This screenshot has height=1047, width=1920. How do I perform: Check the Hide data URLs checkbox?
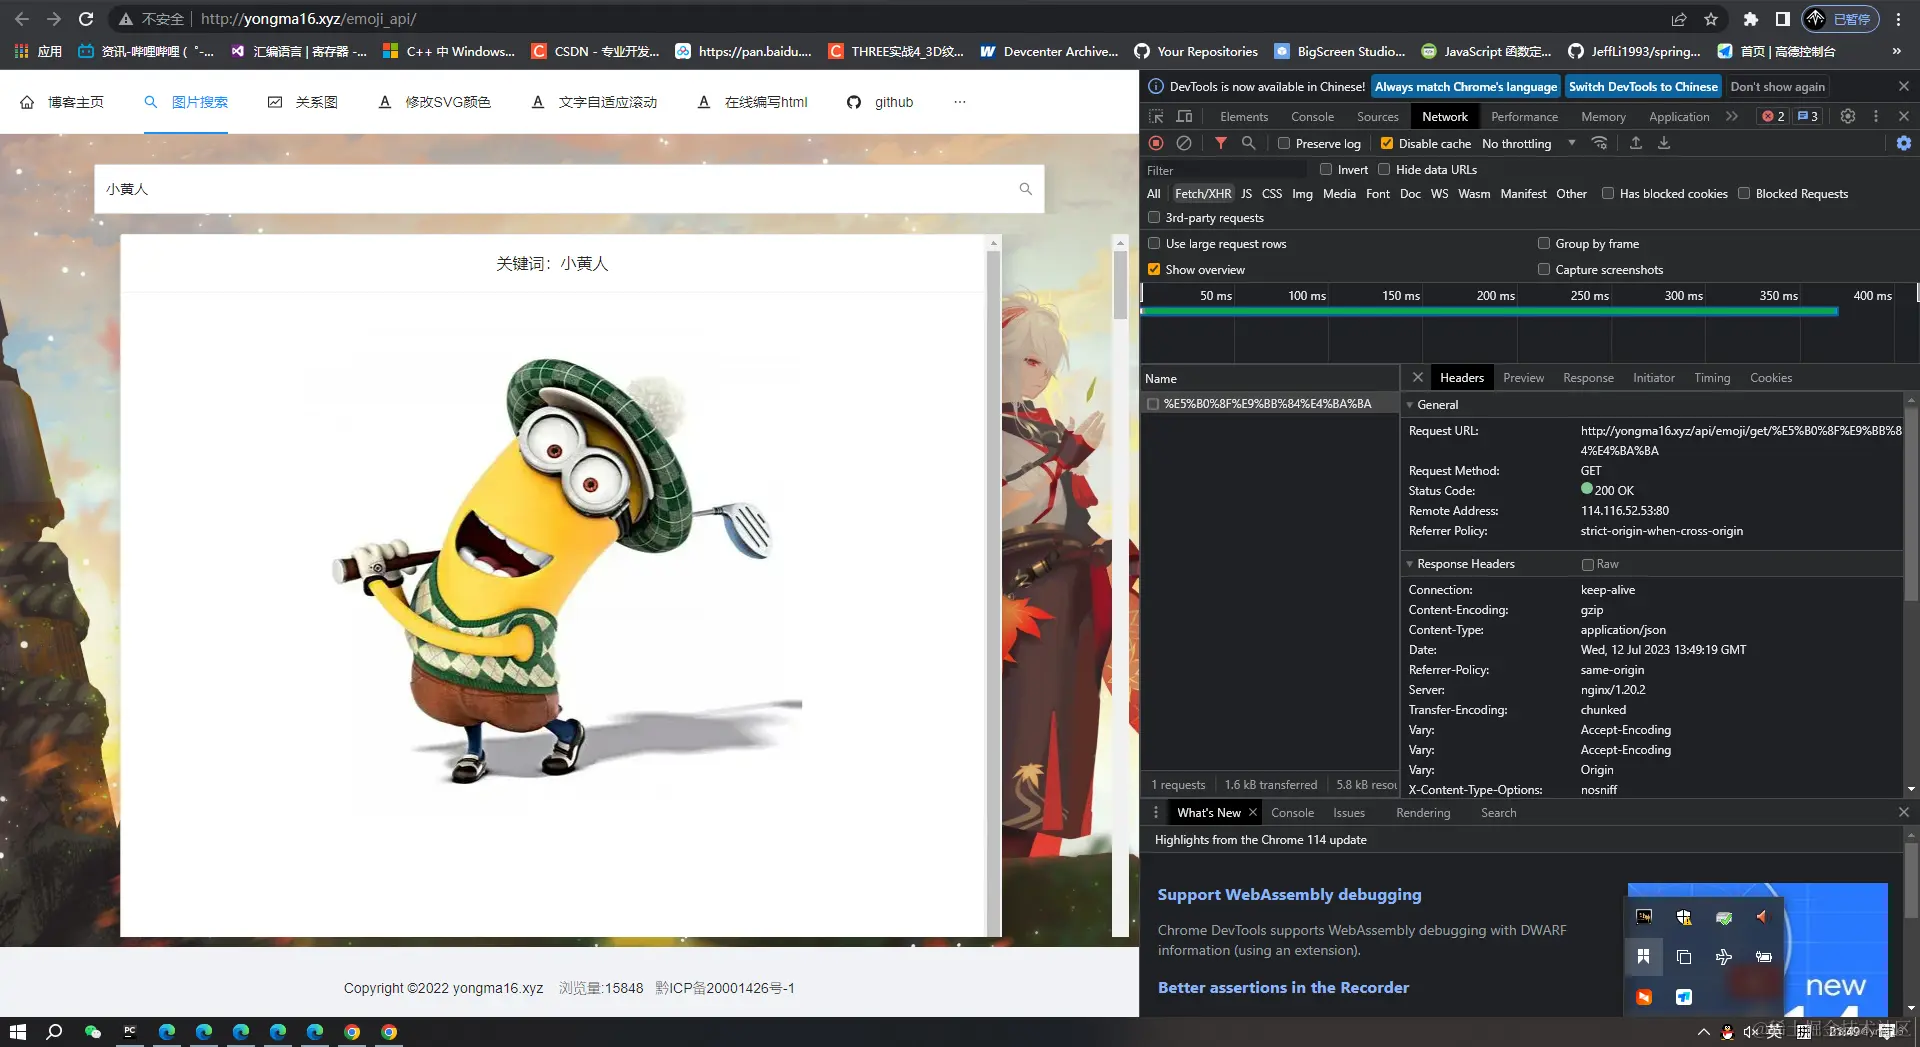pos(1384,170)
